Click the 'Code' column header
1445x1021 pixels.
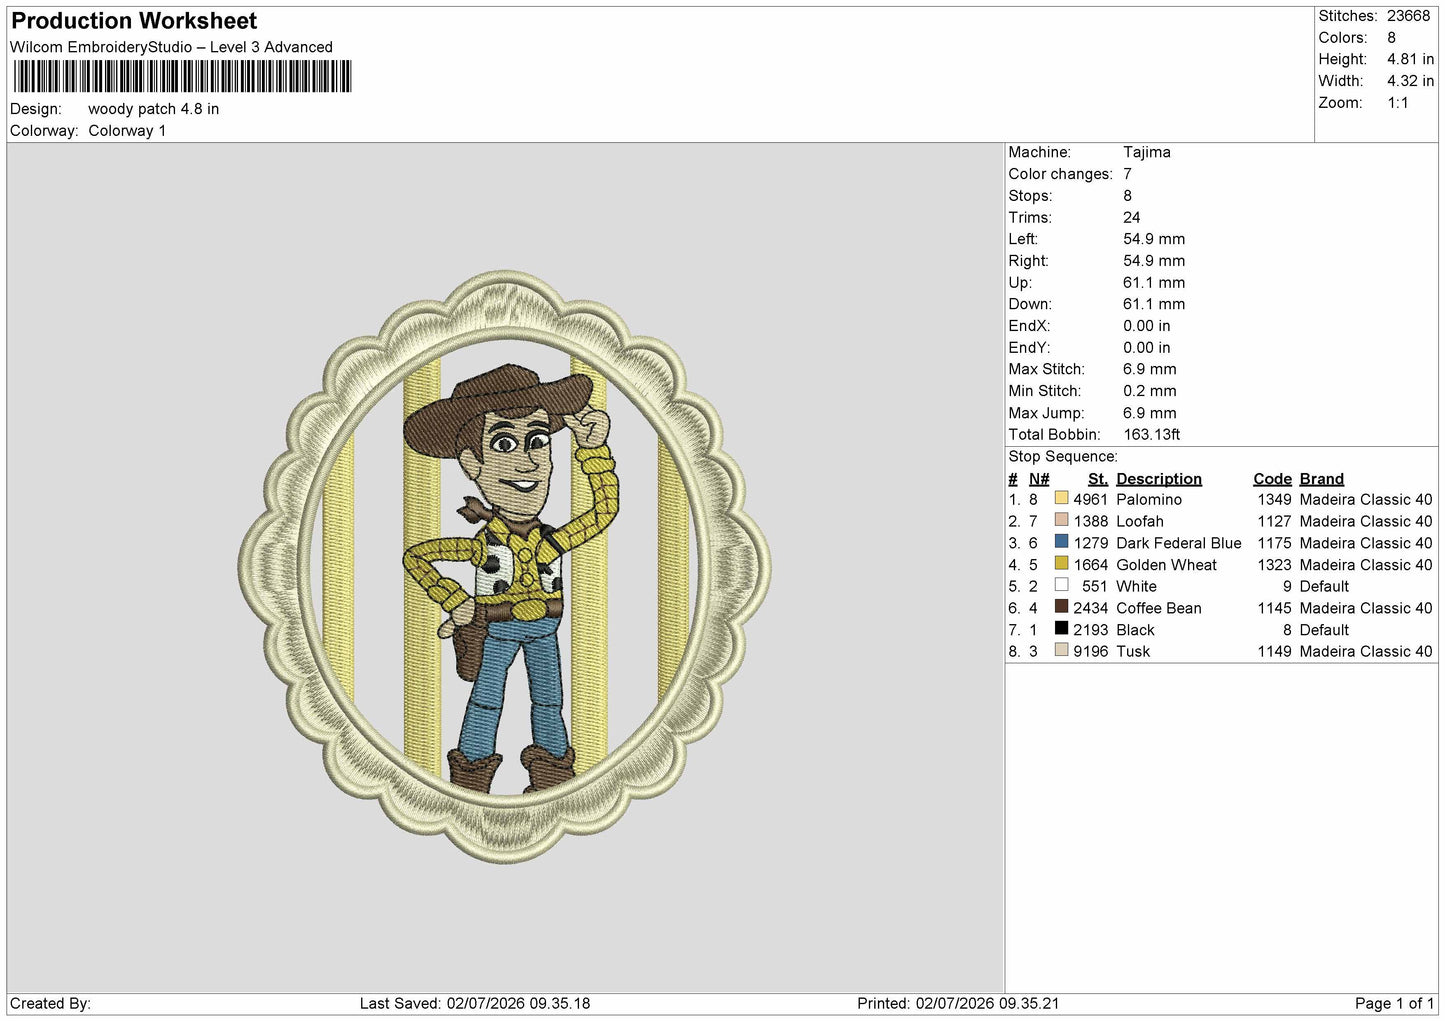[1272, 479]
